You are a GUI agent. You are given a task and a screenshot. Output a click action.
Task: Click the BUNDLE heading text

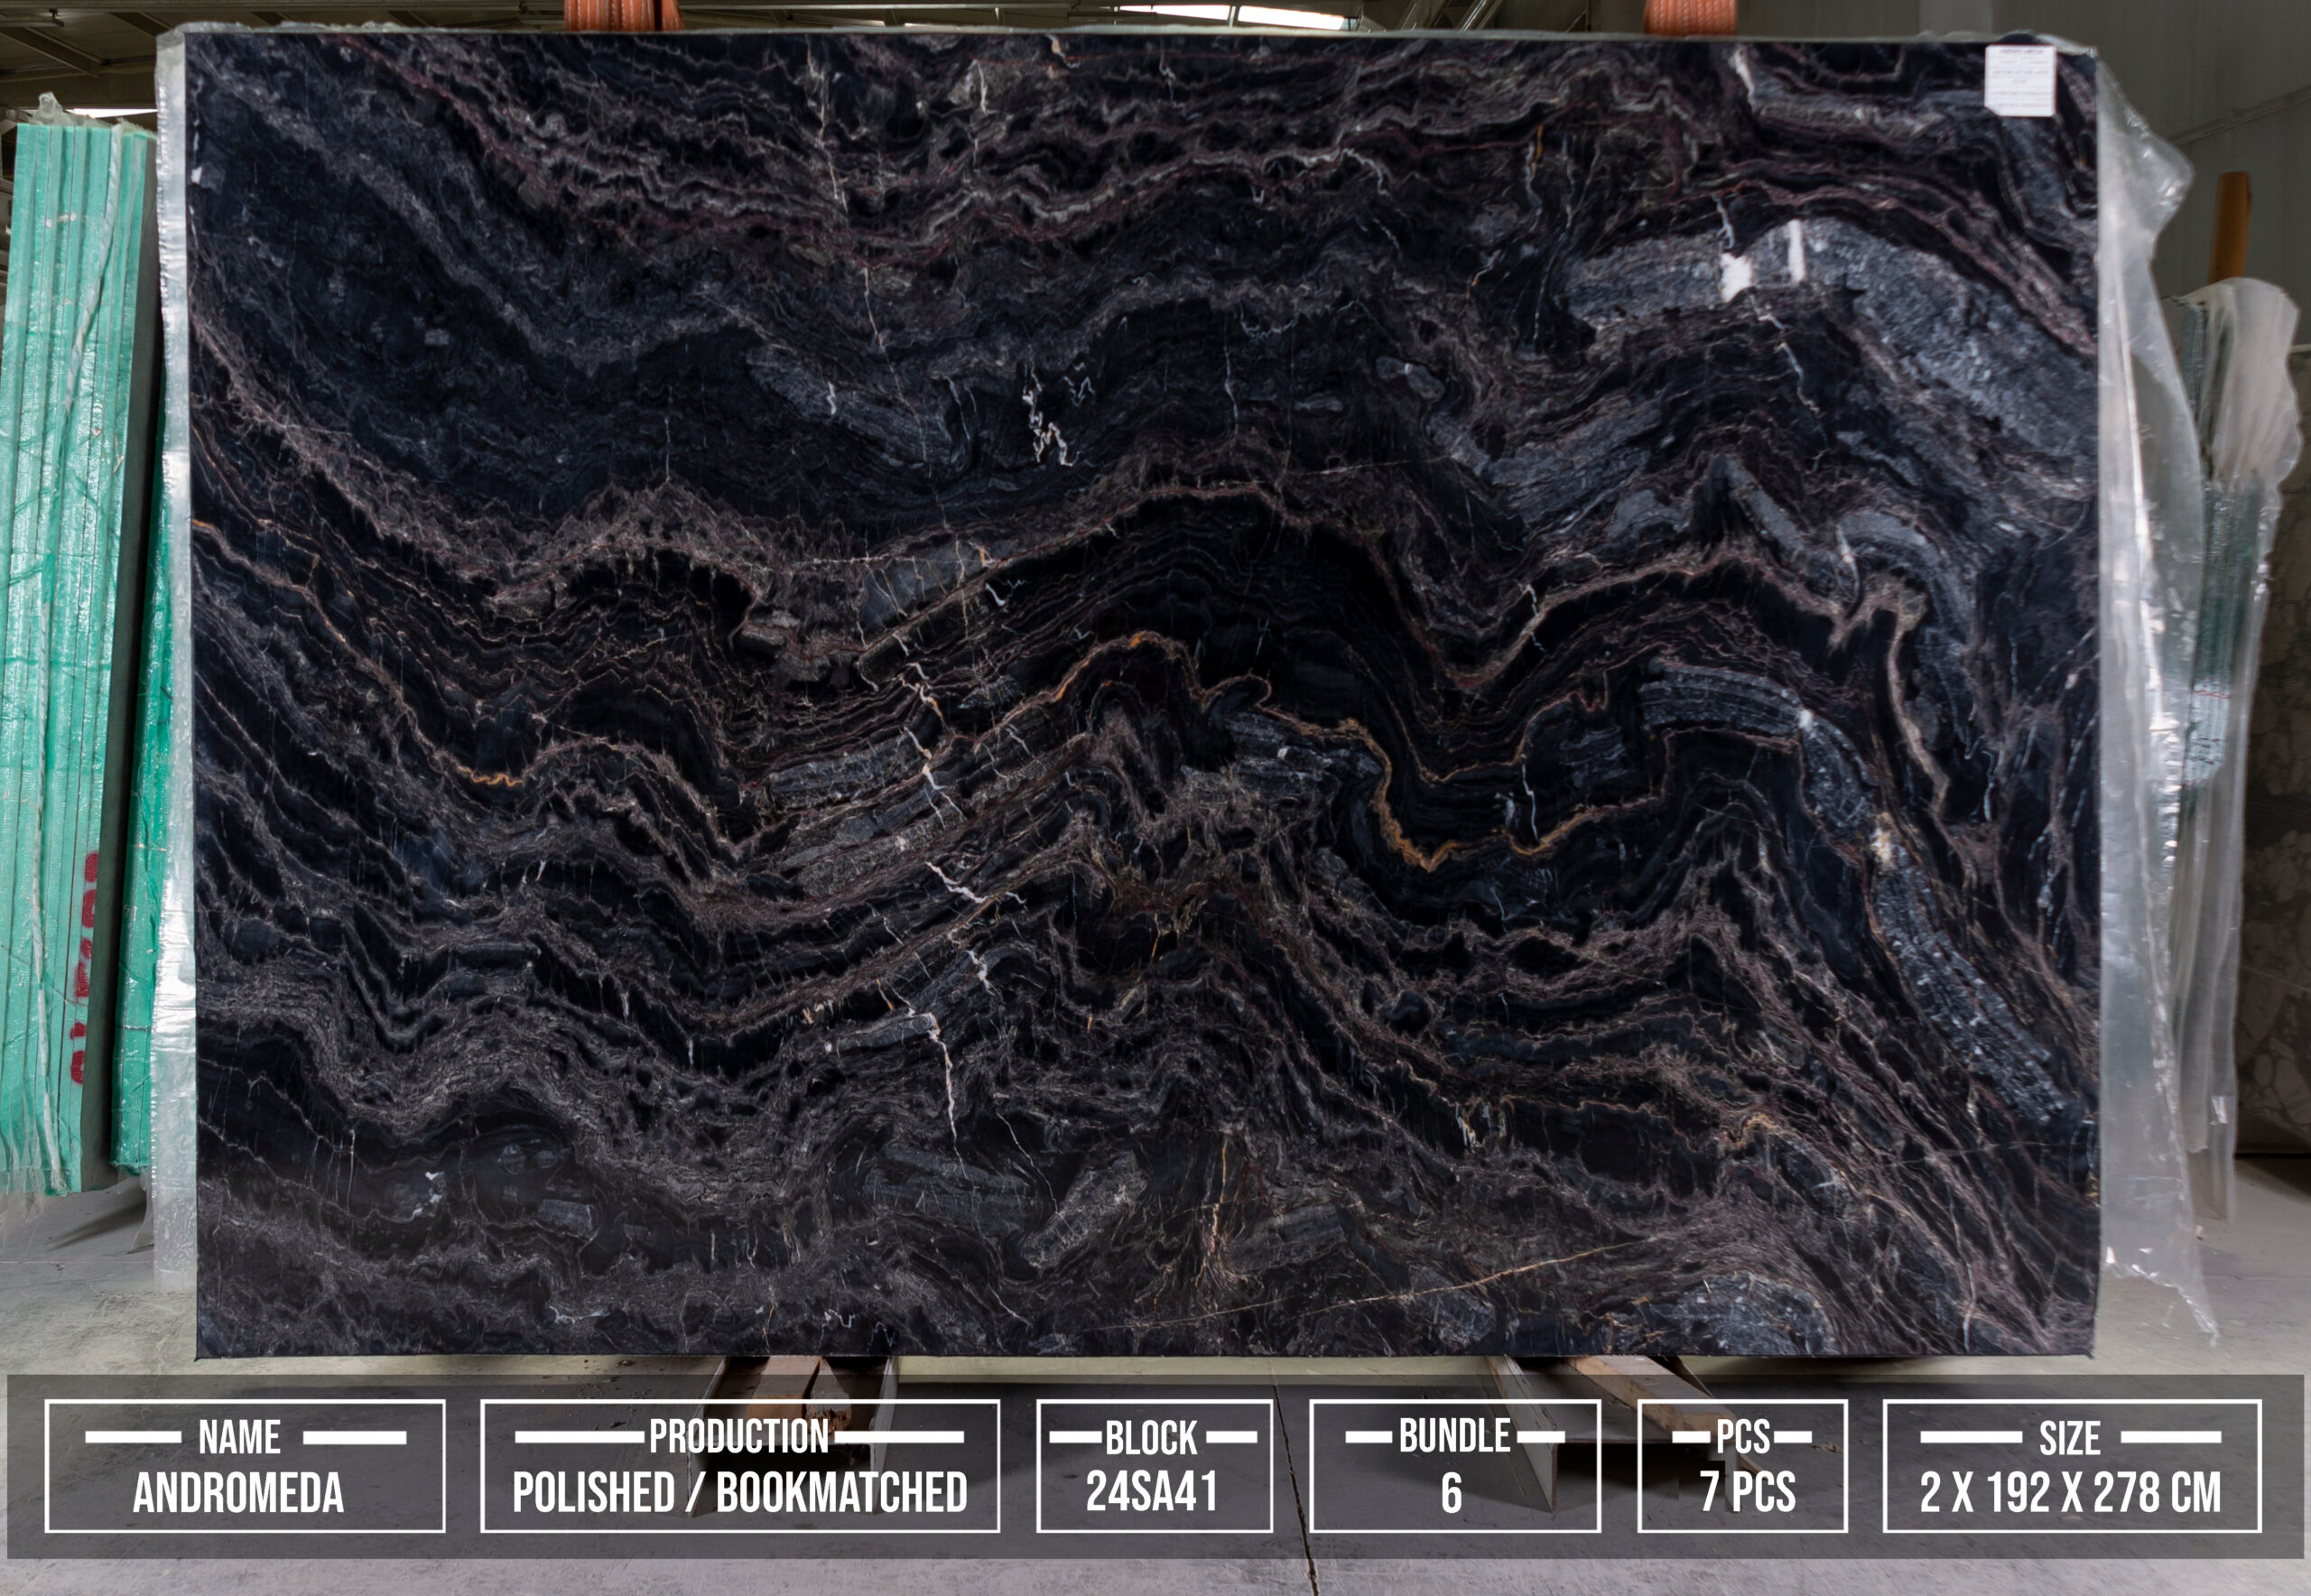pyautogui.click(x=1454, y=1436)
